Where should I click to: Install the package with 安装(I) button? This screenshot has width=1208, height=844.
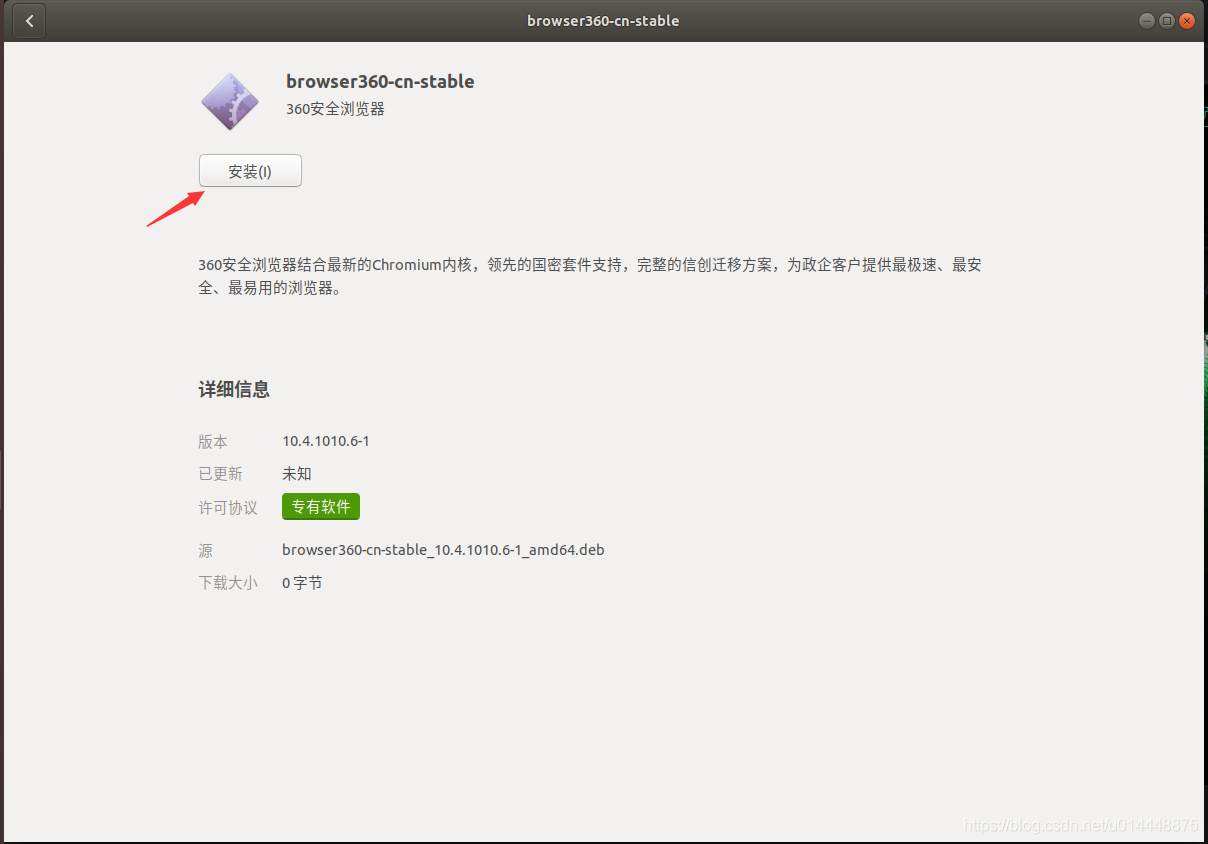point(250,171)
